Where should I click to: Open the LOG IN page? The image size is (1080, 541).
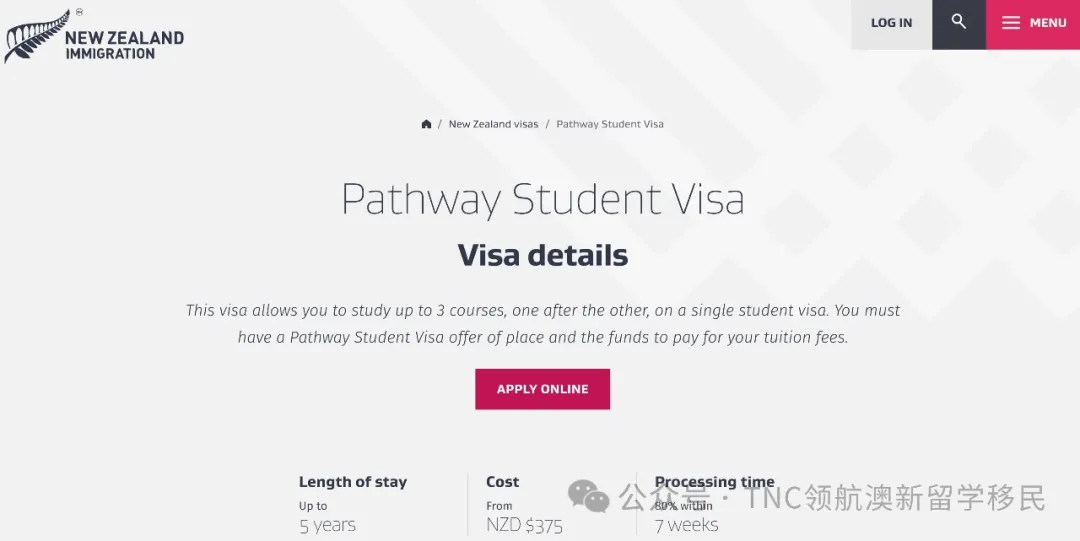pyautogui.click(x=891, y=23)
